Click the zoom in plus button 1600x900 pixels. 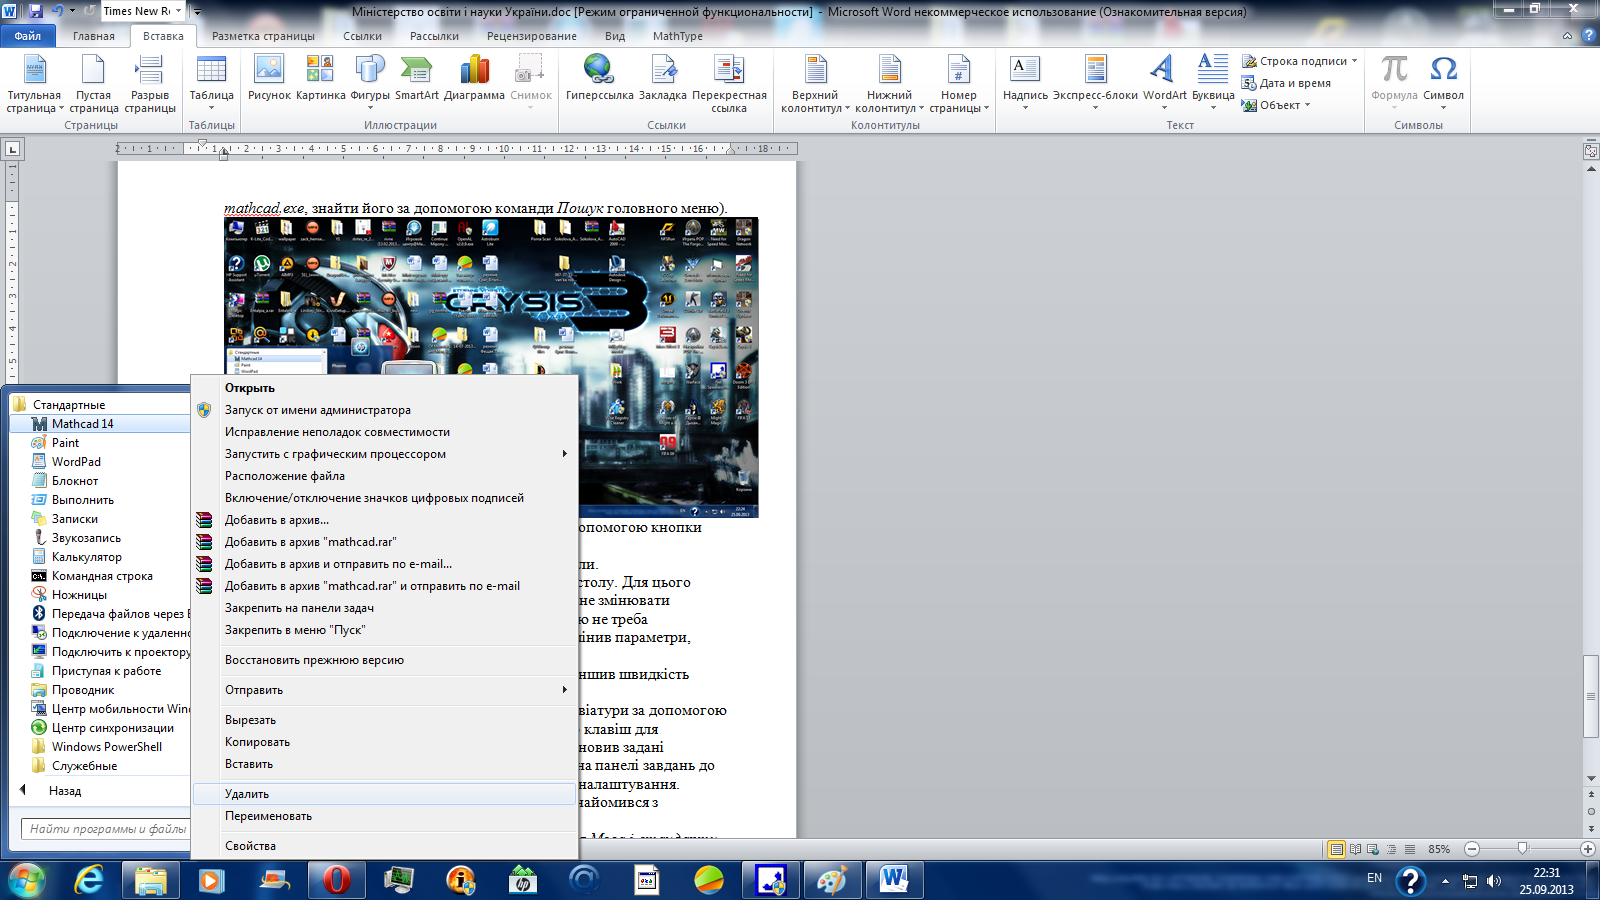click(1587, 849)
